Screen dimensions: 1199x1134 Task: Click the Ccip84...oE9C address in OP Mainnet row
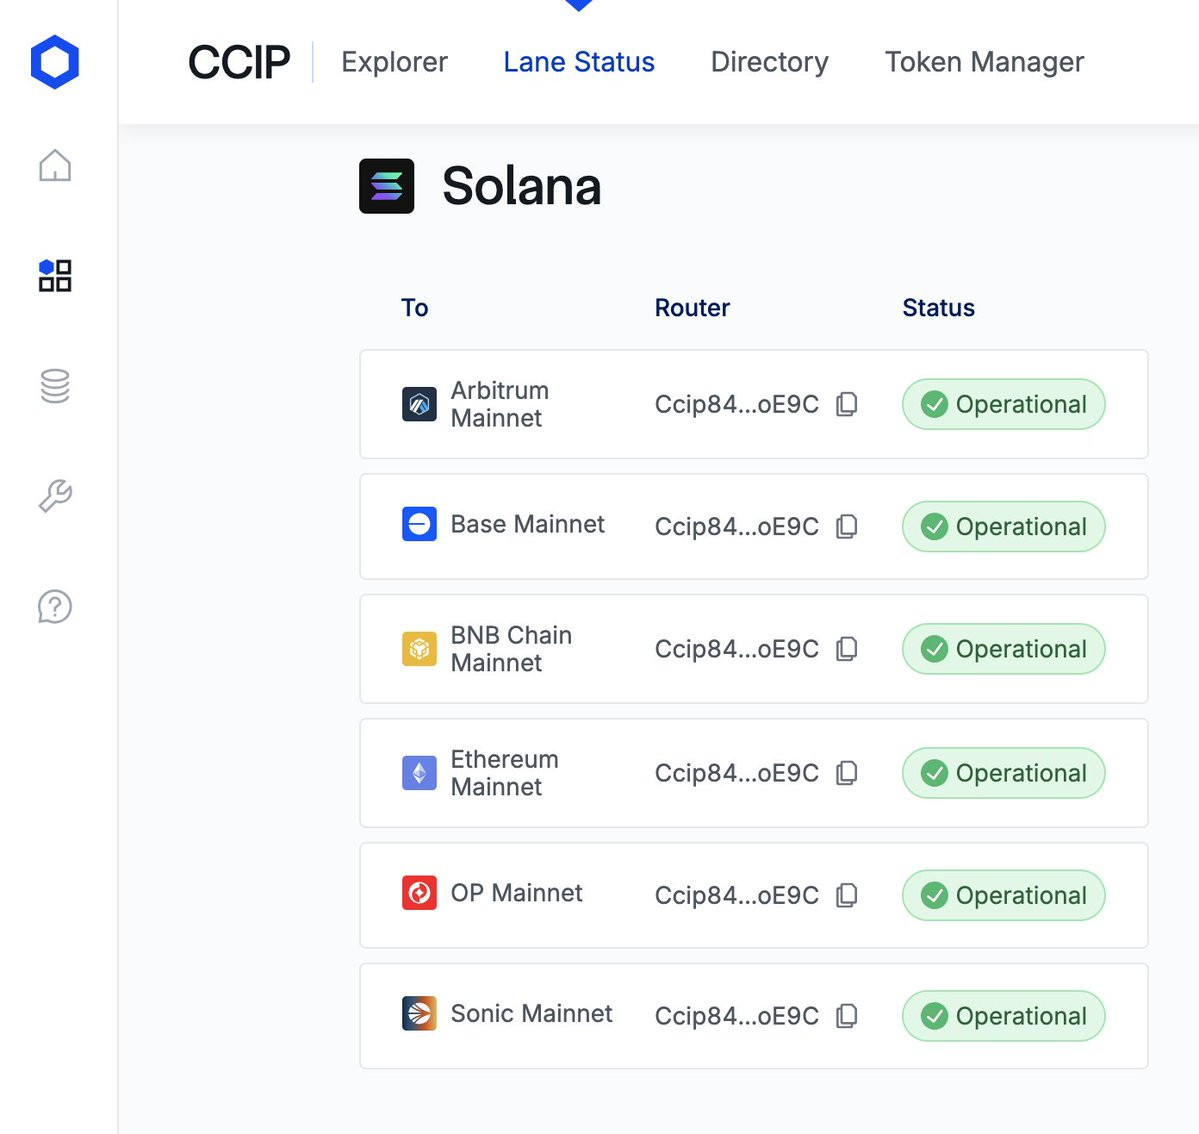click(736, 895)
